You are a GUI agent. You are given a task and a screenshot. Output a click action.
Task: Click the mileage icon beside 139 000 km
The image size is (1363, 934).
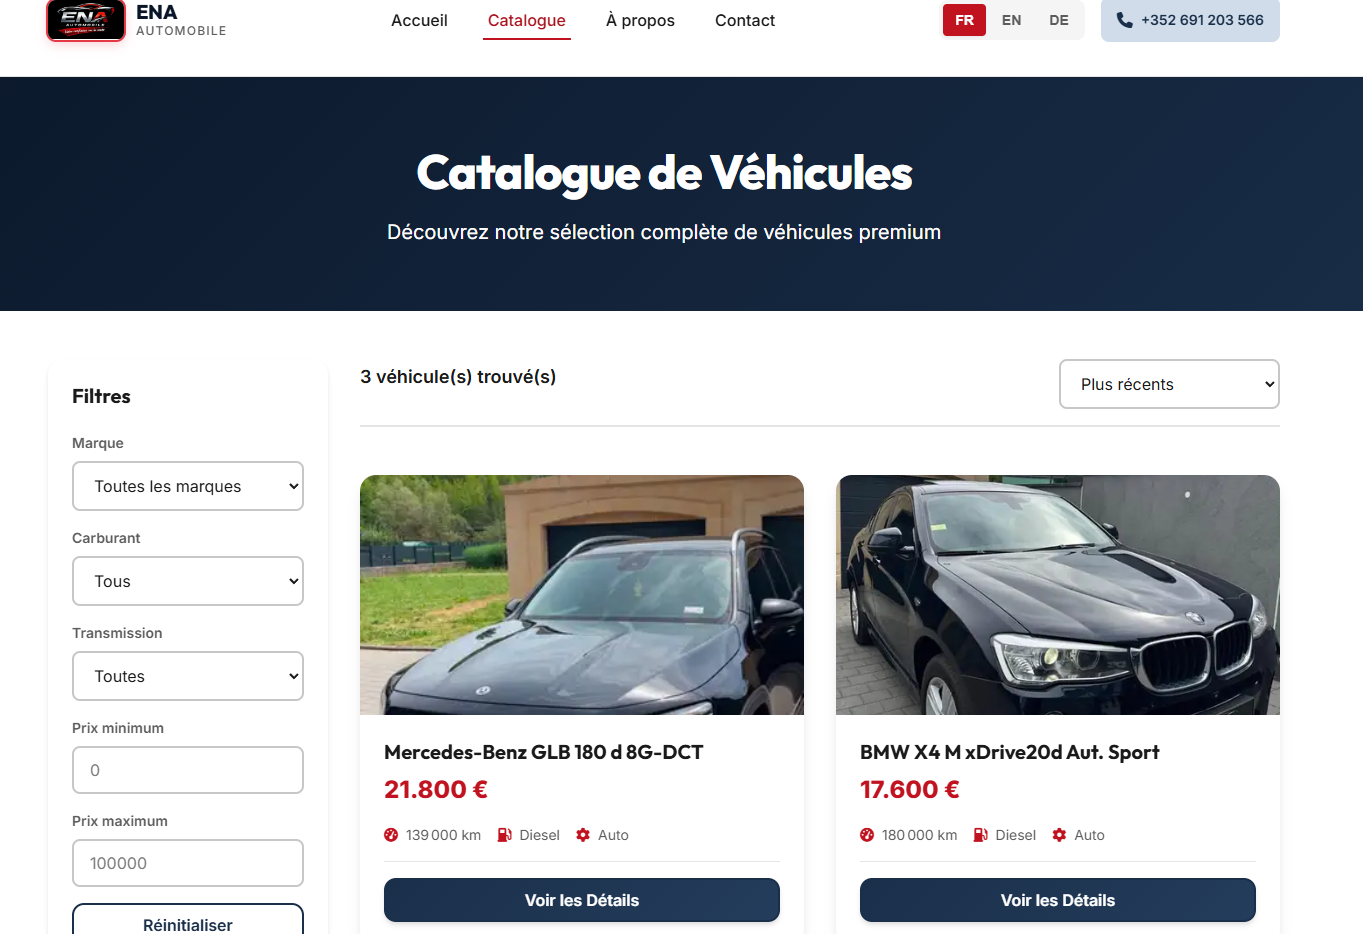pos(391,835)
